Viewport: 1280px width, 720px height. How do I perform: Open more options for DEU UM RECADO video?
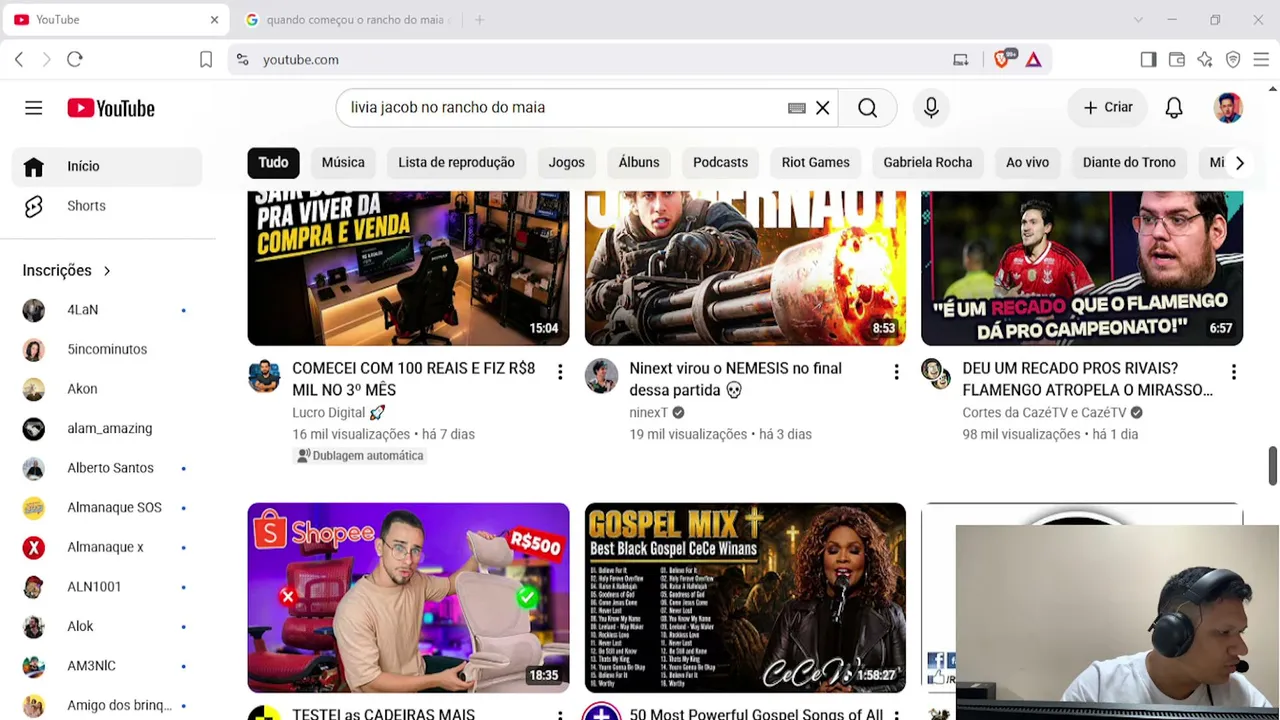click(1233, 373)
